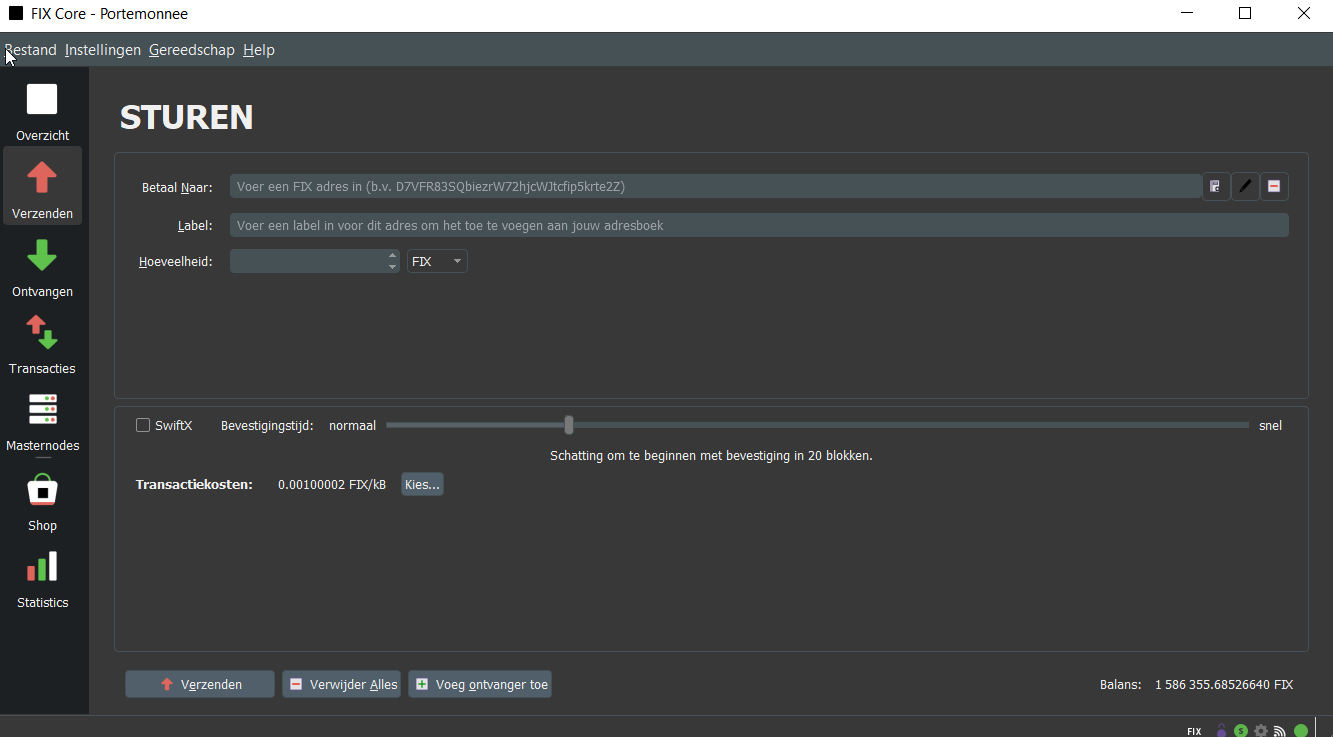Remove this recipient with the minus icon

click(1274, 186)
